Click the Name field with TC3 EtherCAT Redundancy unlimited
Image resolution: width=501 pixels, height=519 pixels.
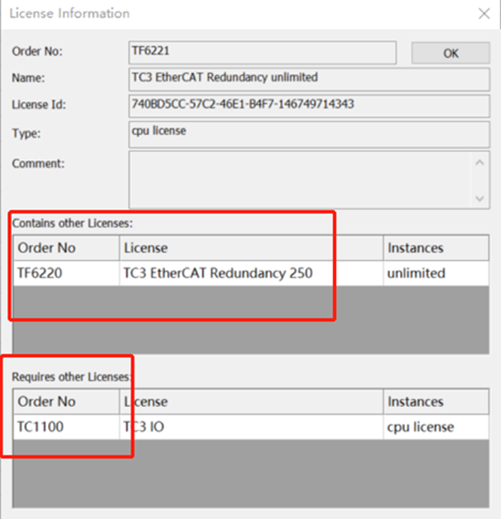pos(309,79)
